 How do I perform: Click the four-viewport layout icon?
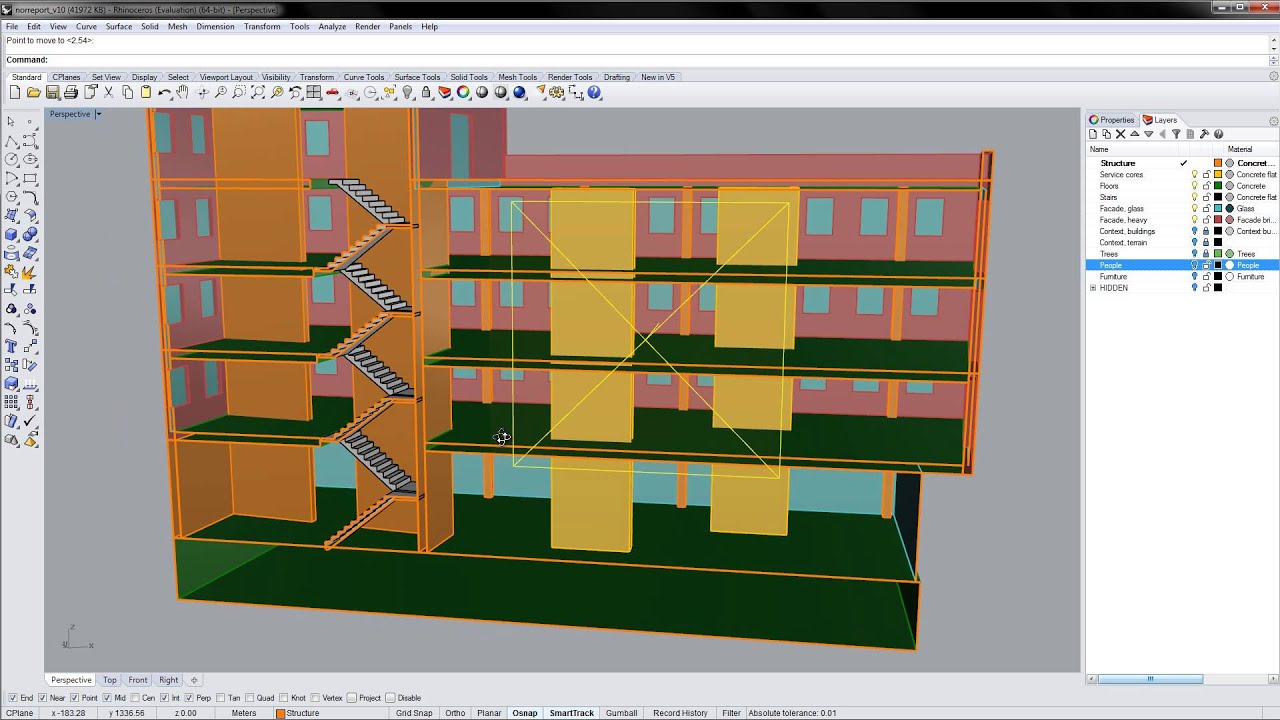pos(314,92)
